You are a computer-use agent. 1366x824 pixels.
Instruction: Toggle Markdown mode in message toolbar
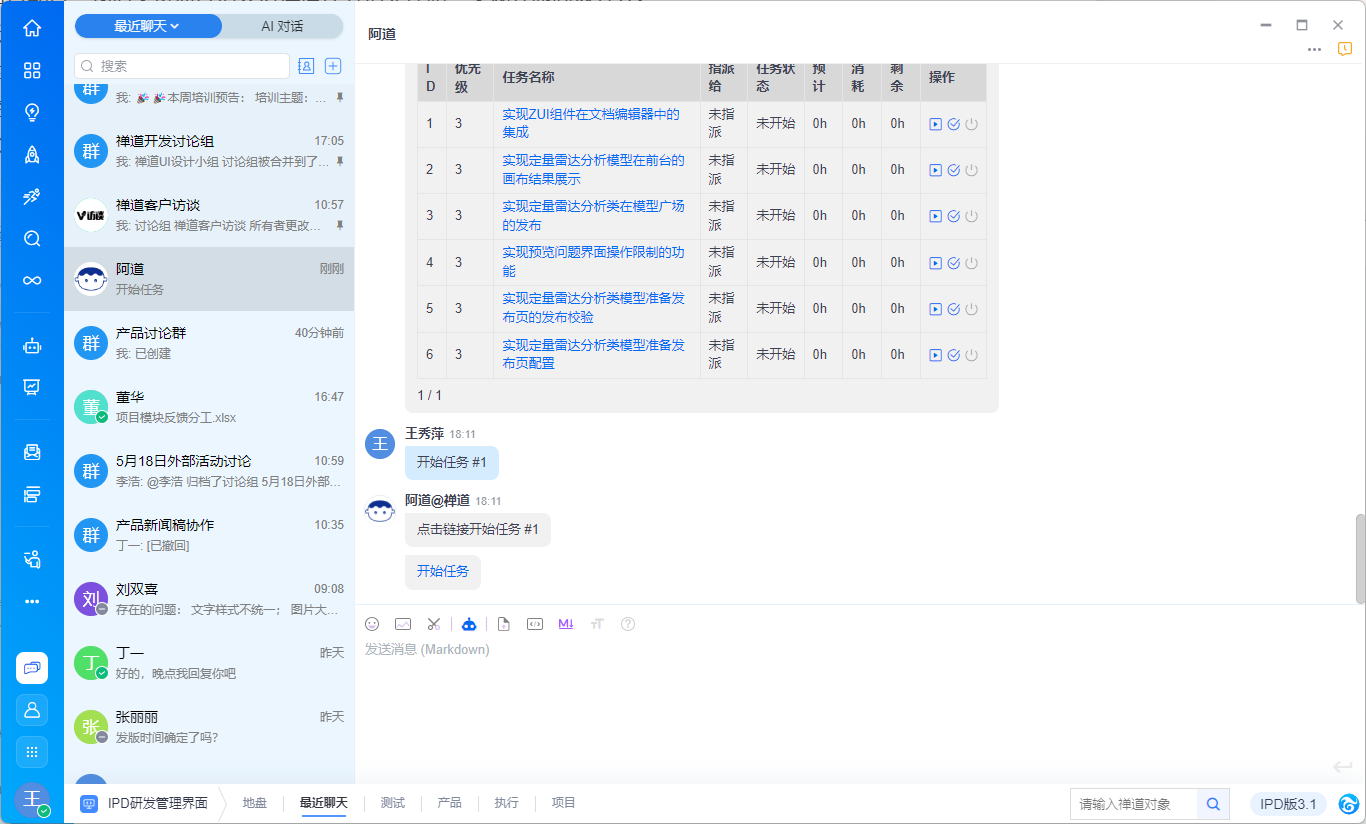pos(566,624)
